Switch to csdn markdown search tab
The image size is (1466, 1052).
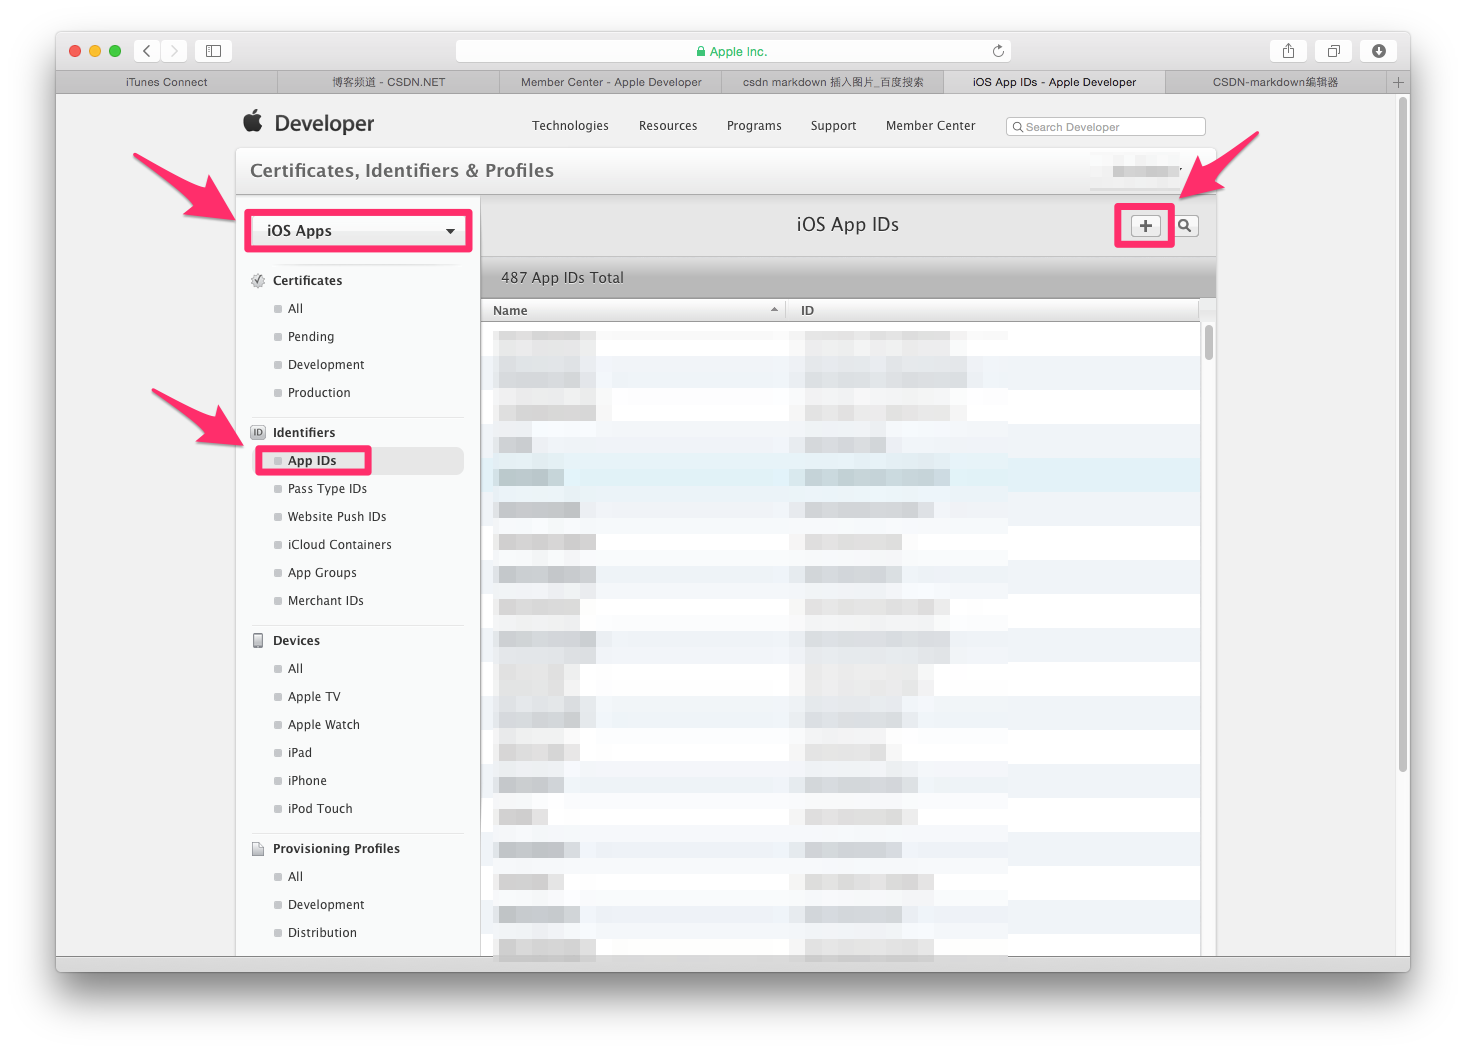(x=833, y=82)
